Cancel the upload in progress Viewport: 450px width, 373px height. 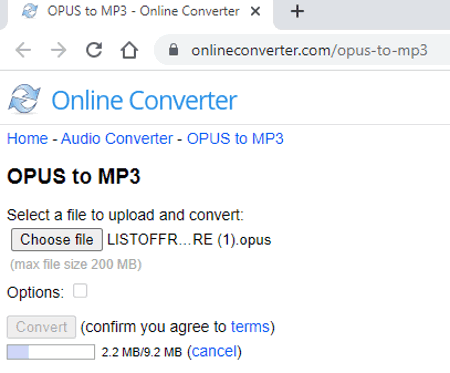(214, 352)
